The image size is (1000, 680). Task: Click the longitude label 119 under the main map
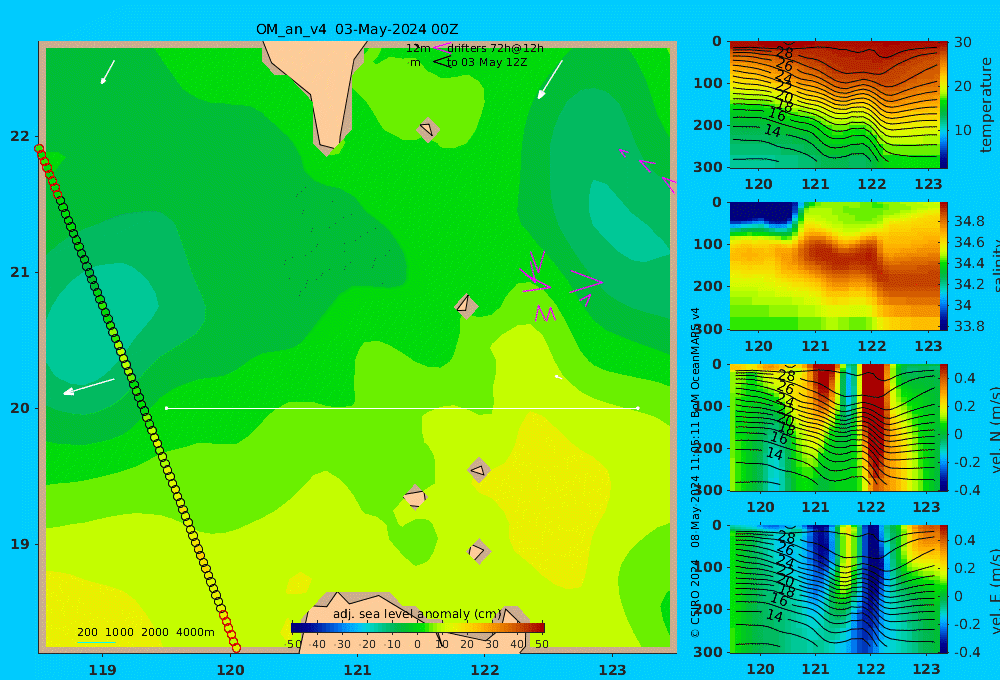pyautogui.click(x=103, y=670)
